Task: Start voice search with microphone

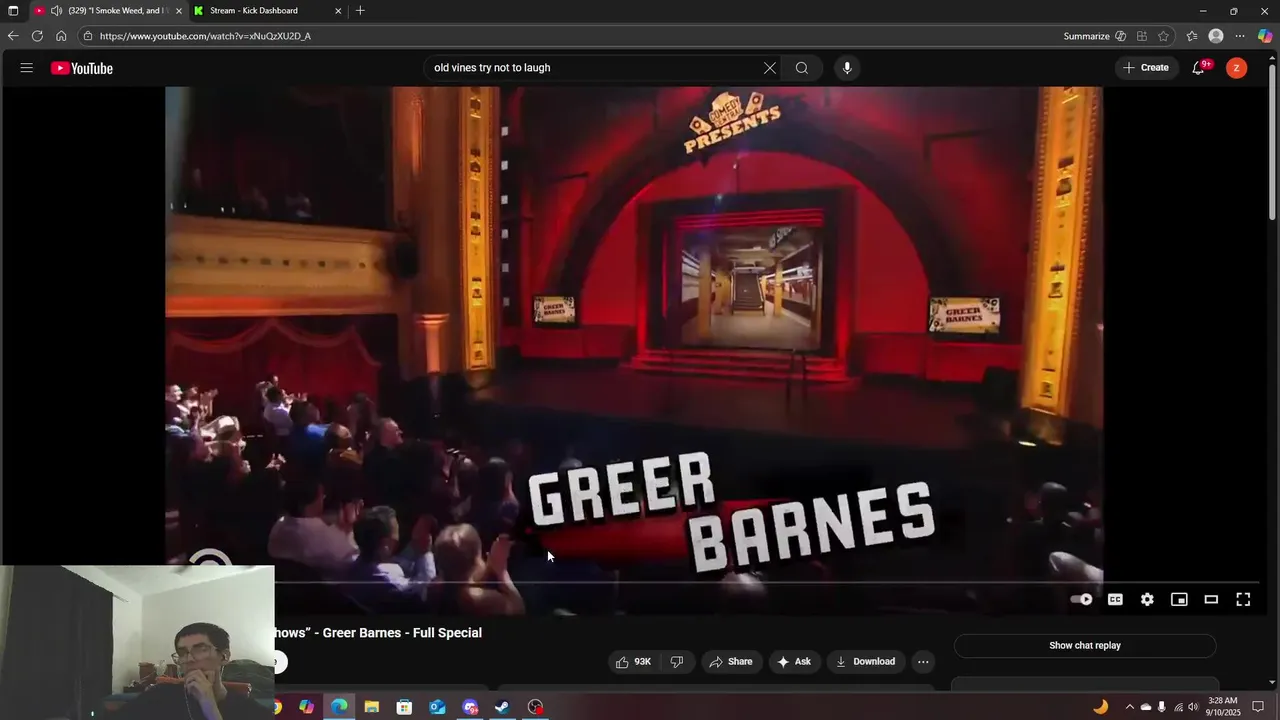Action: point(847,68)
